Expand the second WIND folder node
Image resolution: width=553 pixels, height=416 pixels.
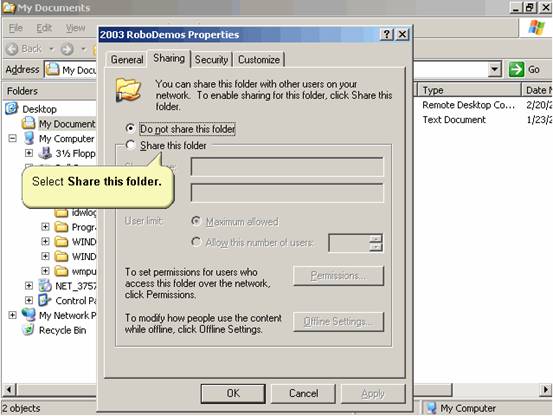click(x=45, y=256)
